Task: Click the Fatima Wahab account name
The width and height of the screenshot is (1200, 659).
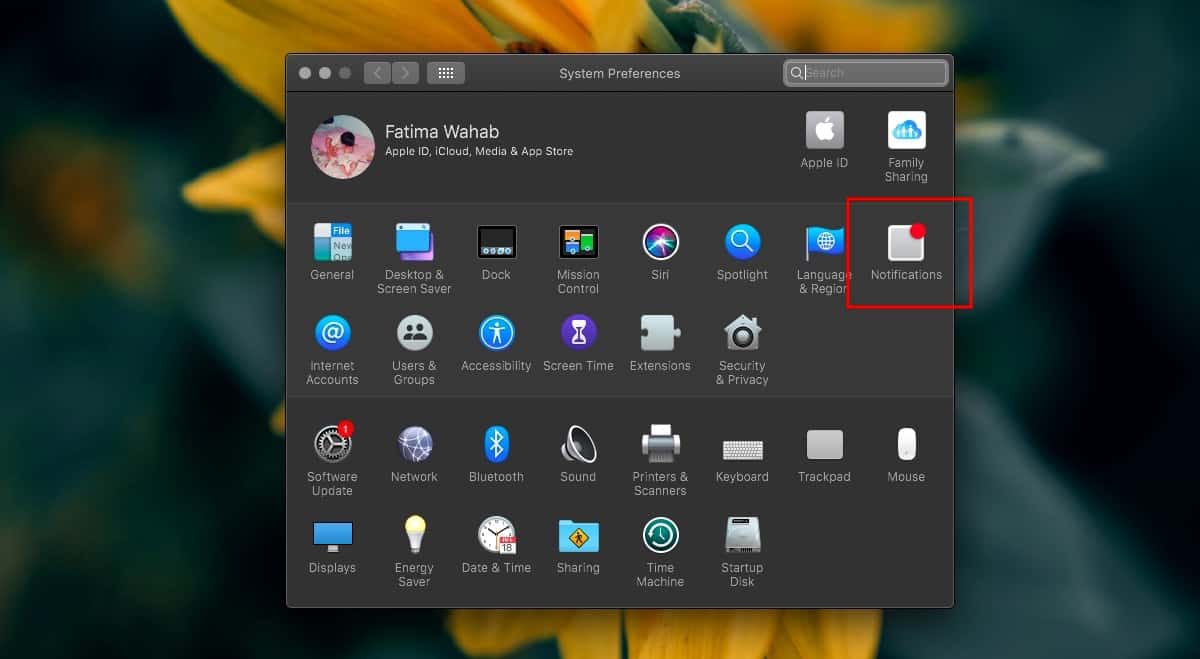Action: coord(442,132)
